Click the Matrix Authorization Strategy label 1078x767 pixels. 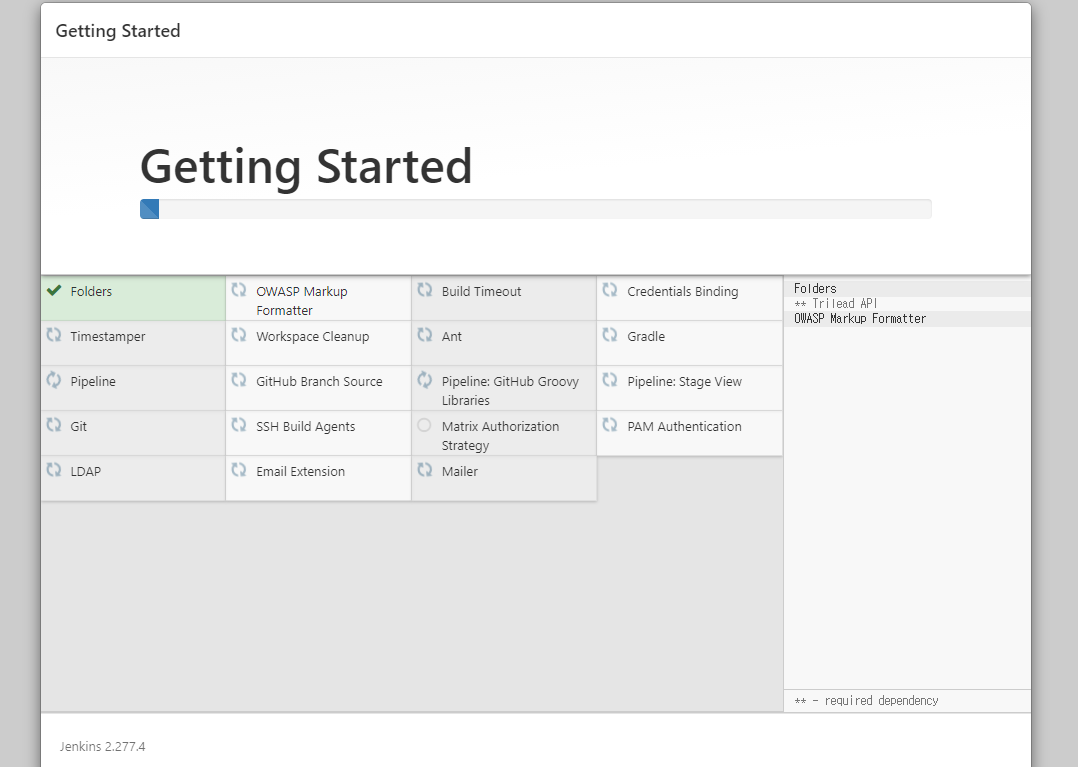coord(500,436)
